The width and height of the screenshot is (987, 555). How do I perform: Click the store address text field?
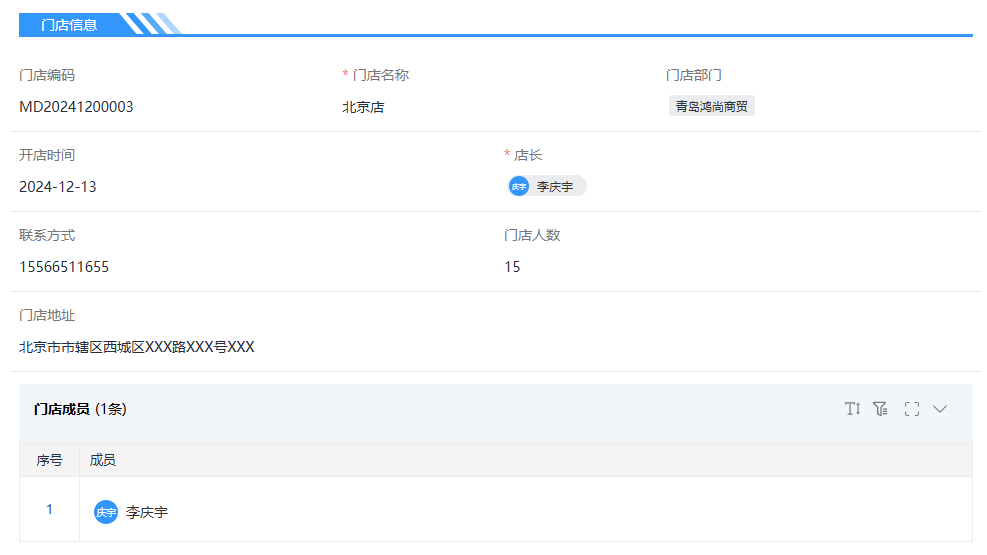pos(137,347)
